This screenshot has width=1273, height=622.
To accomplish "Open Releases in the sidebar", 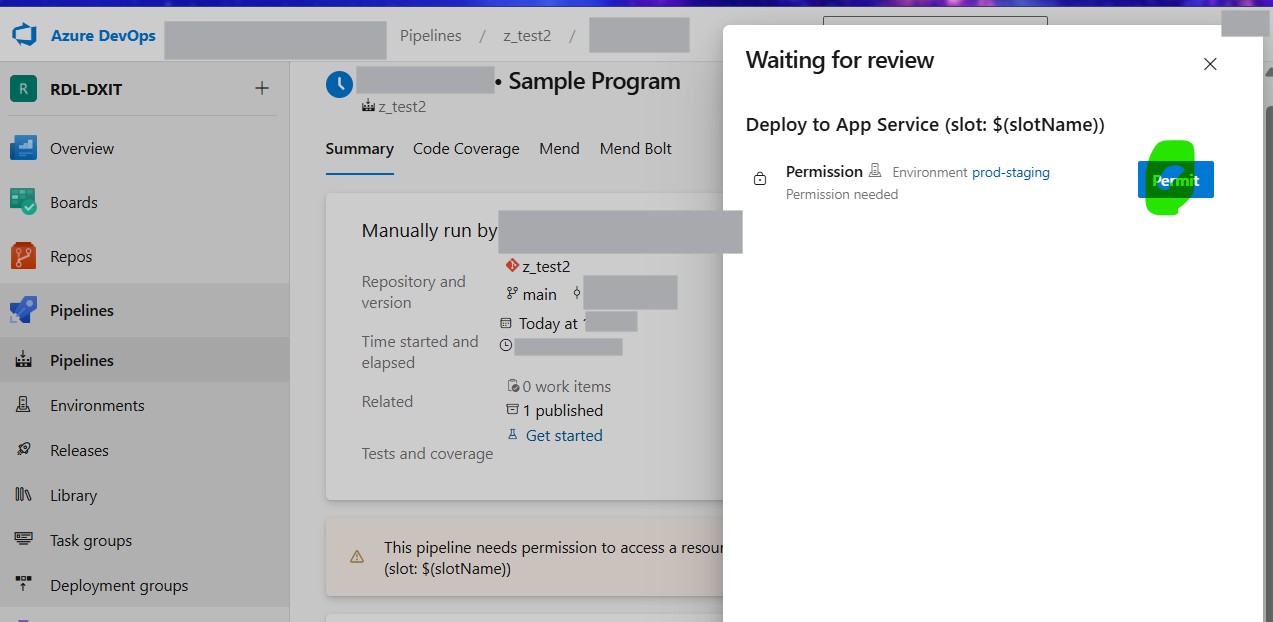I will 144,450.
